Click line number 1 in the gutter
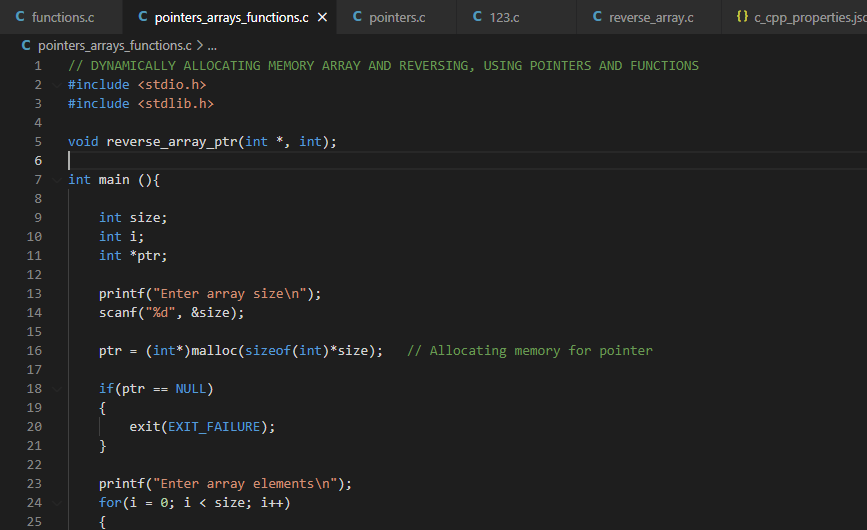 (38, 66)
